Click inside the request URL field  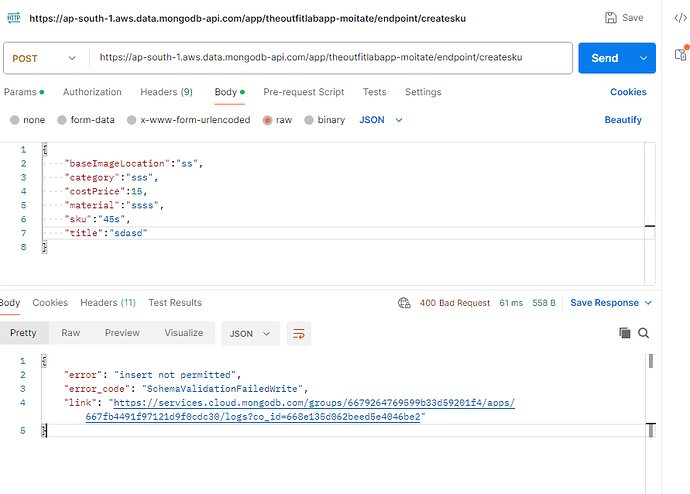click(330, 58)
